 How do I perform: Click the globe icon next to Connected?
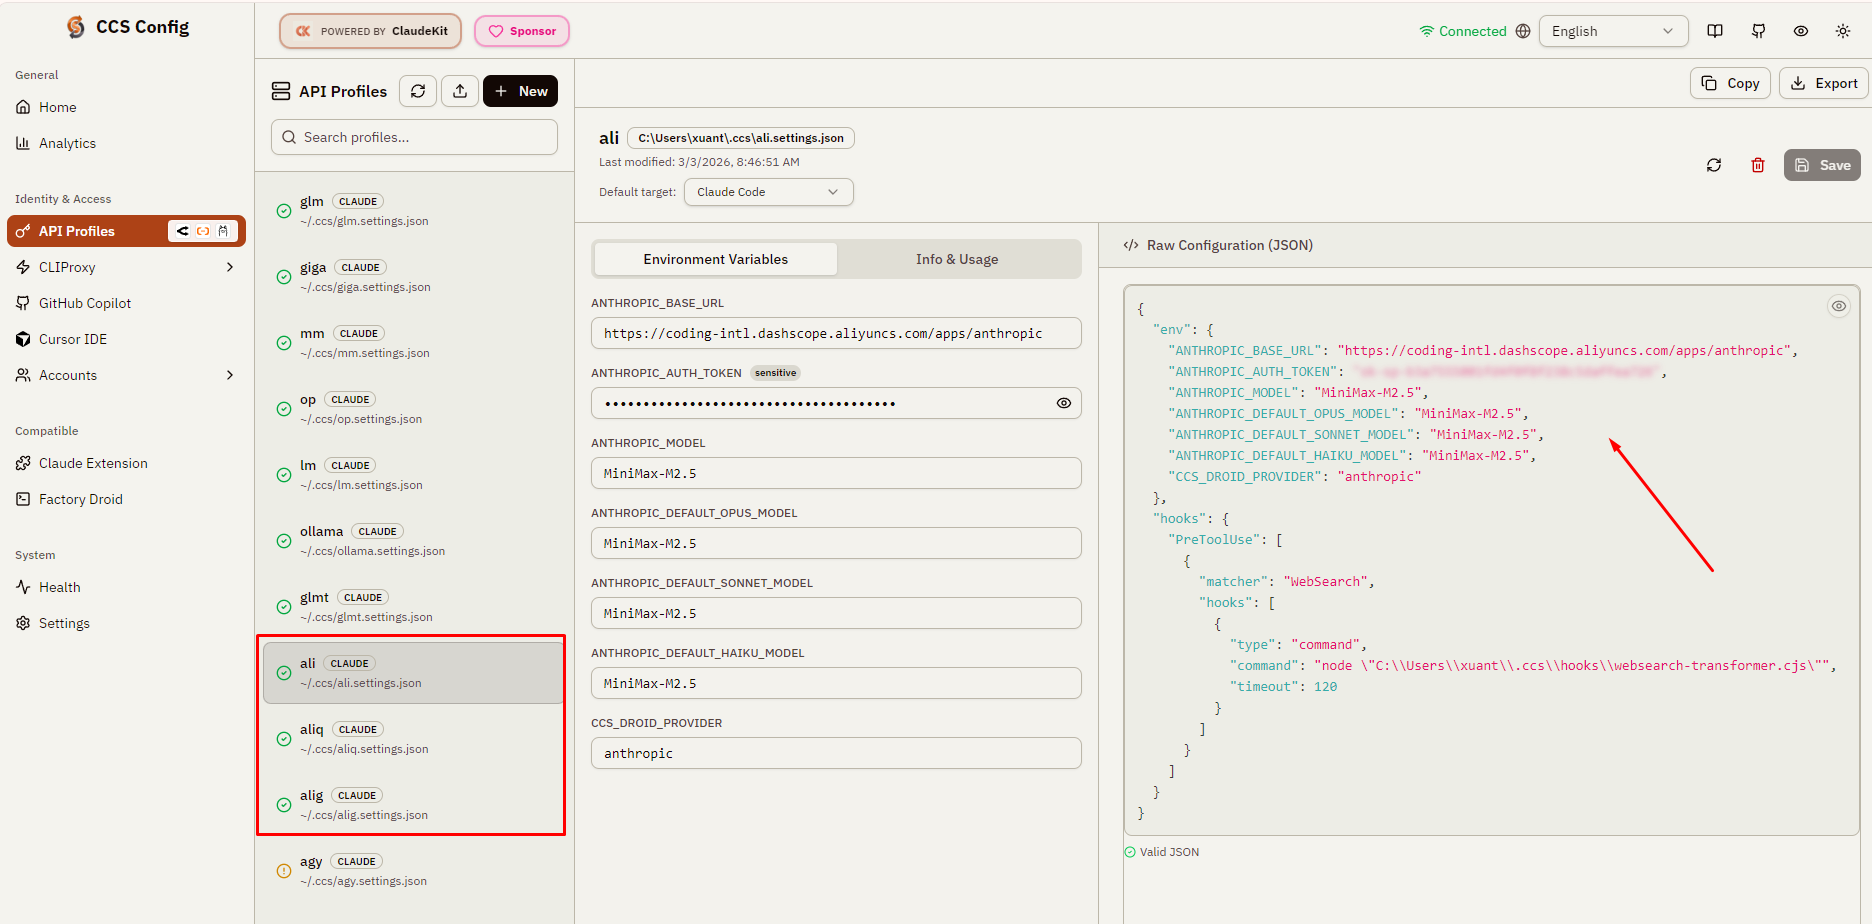pyautogui.click(x=1523, y=31)
